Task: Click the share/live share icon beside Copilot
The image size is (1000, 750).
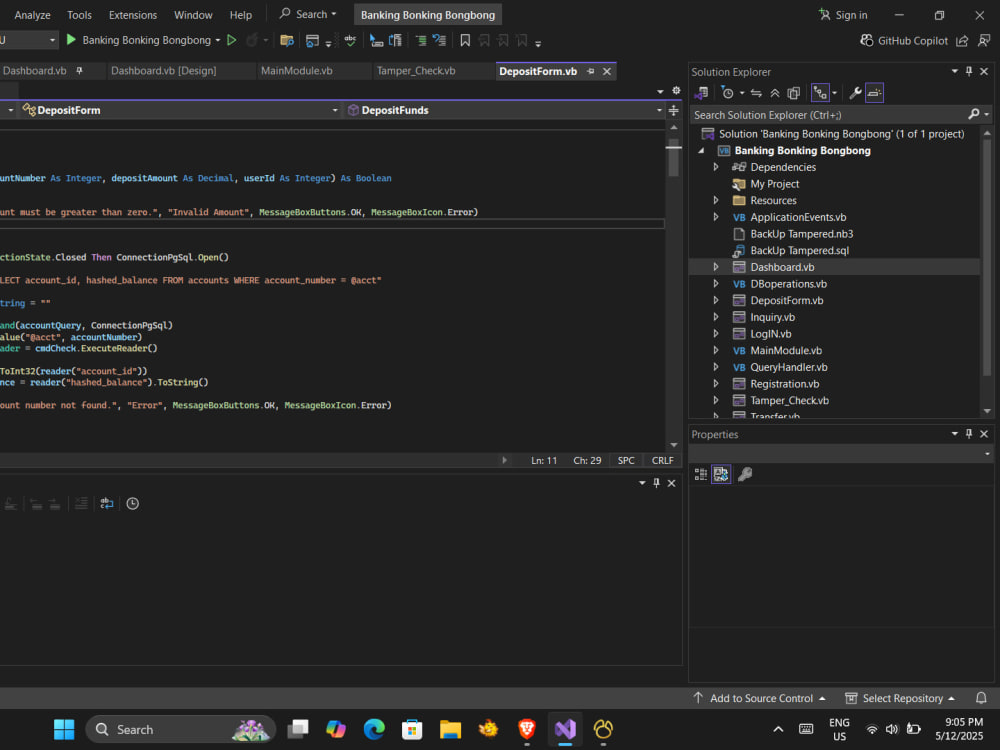Action: 962,40
